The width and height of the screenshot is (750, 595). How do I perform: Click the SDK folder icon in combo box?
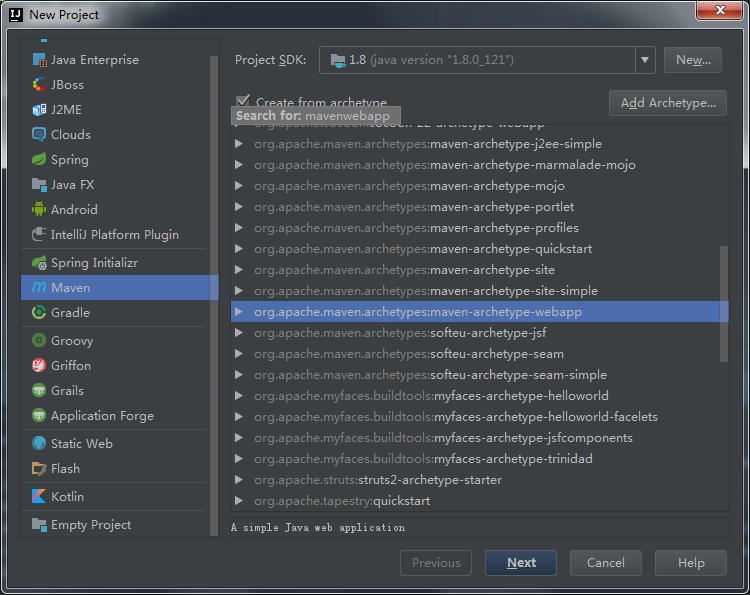point(338,60)
